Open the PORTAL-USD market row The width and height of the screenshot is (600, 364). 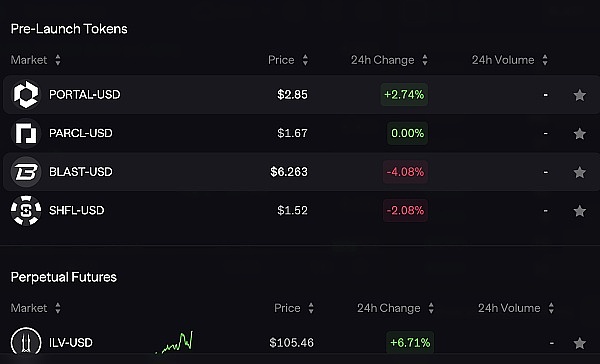[x=300, y=95]
